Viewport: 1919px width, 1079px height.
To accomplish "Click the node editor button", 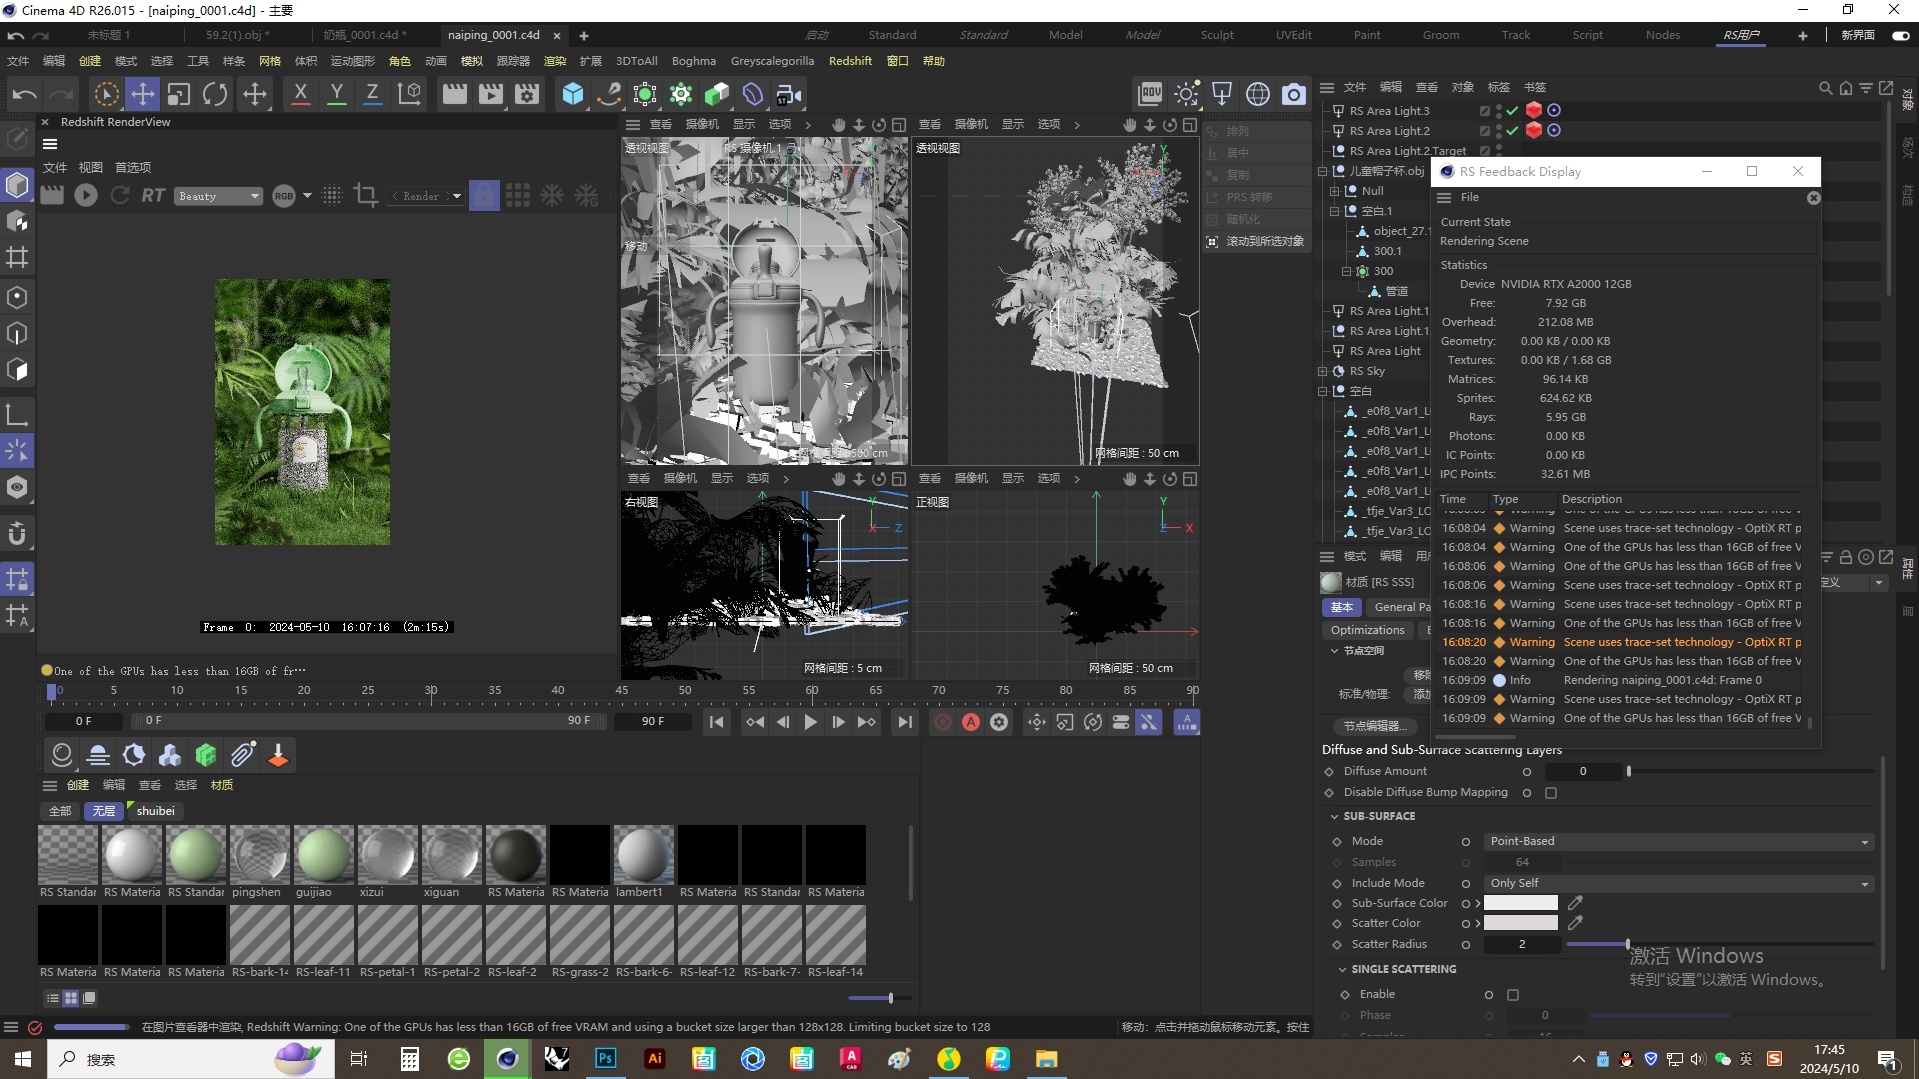I will pos(1377,726).
